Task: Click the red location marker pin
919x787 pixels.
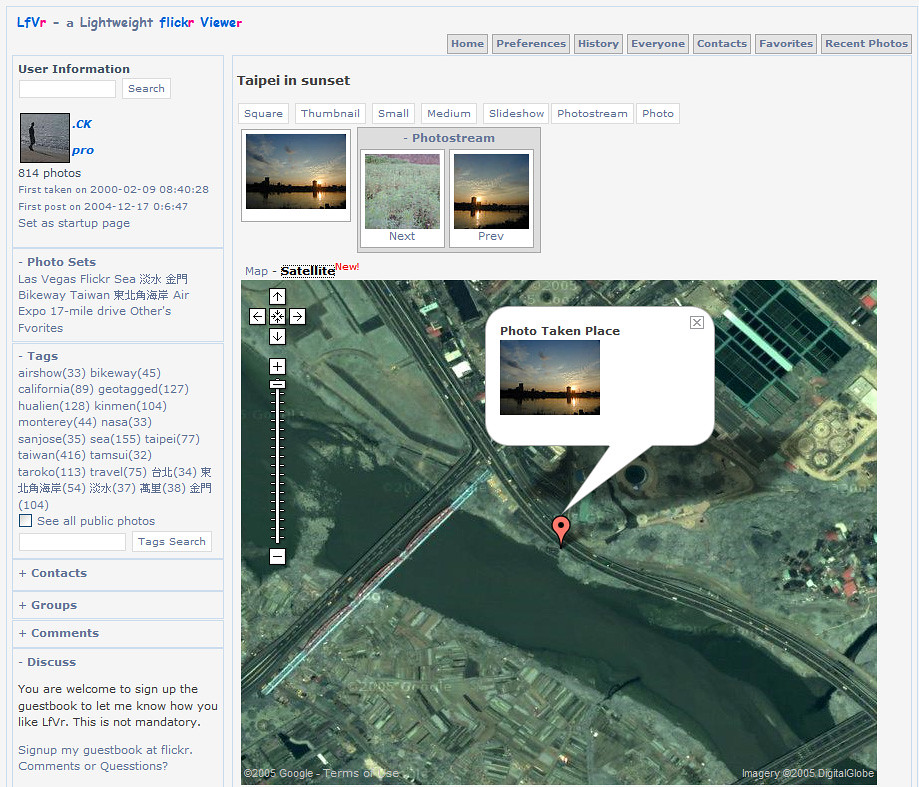Action: click(x=561, y=530)
